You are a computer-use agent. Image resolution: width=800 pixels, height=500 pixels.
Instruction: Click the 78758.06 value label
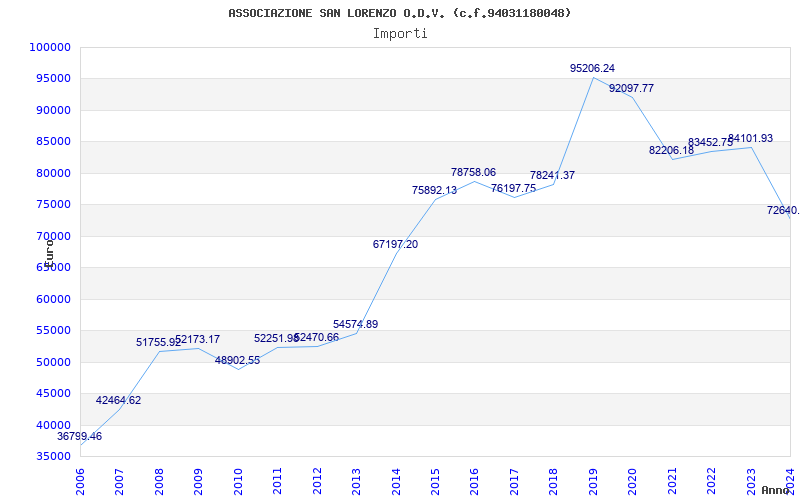pyautogui.click(x=473, y=172)
